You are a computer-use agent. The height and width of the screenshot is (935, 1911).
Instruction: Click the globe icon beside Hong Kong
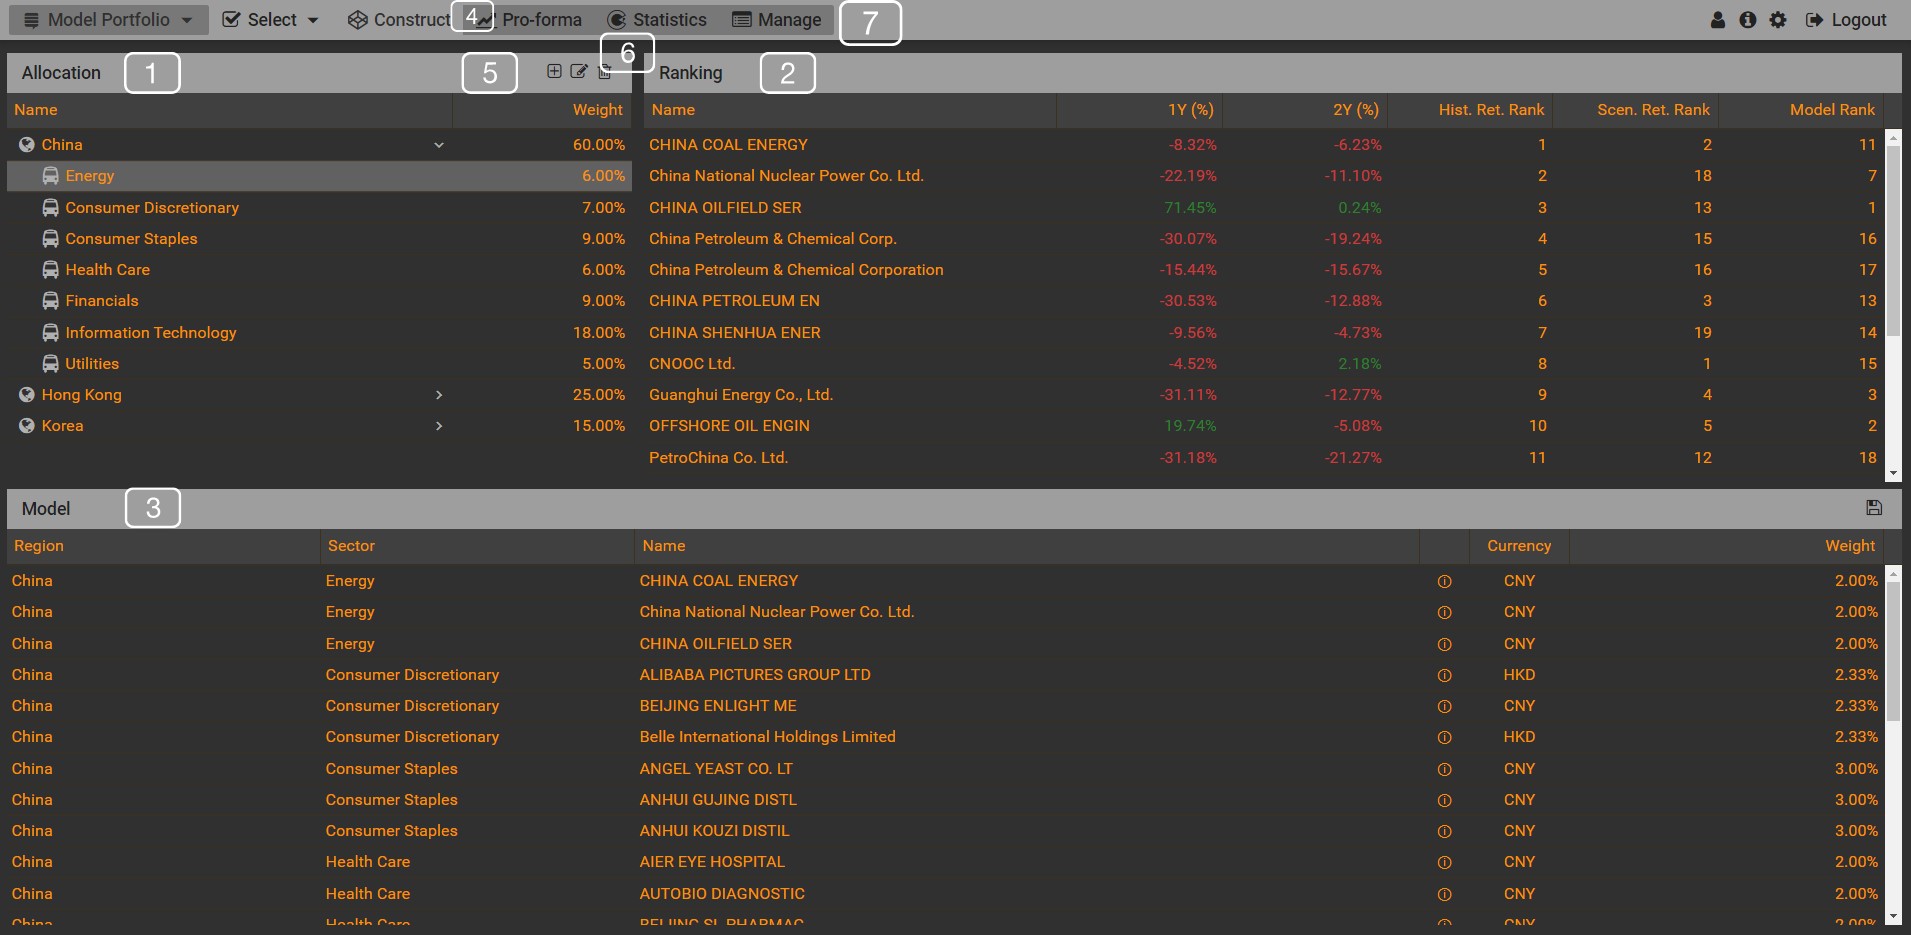coord(27,395)
